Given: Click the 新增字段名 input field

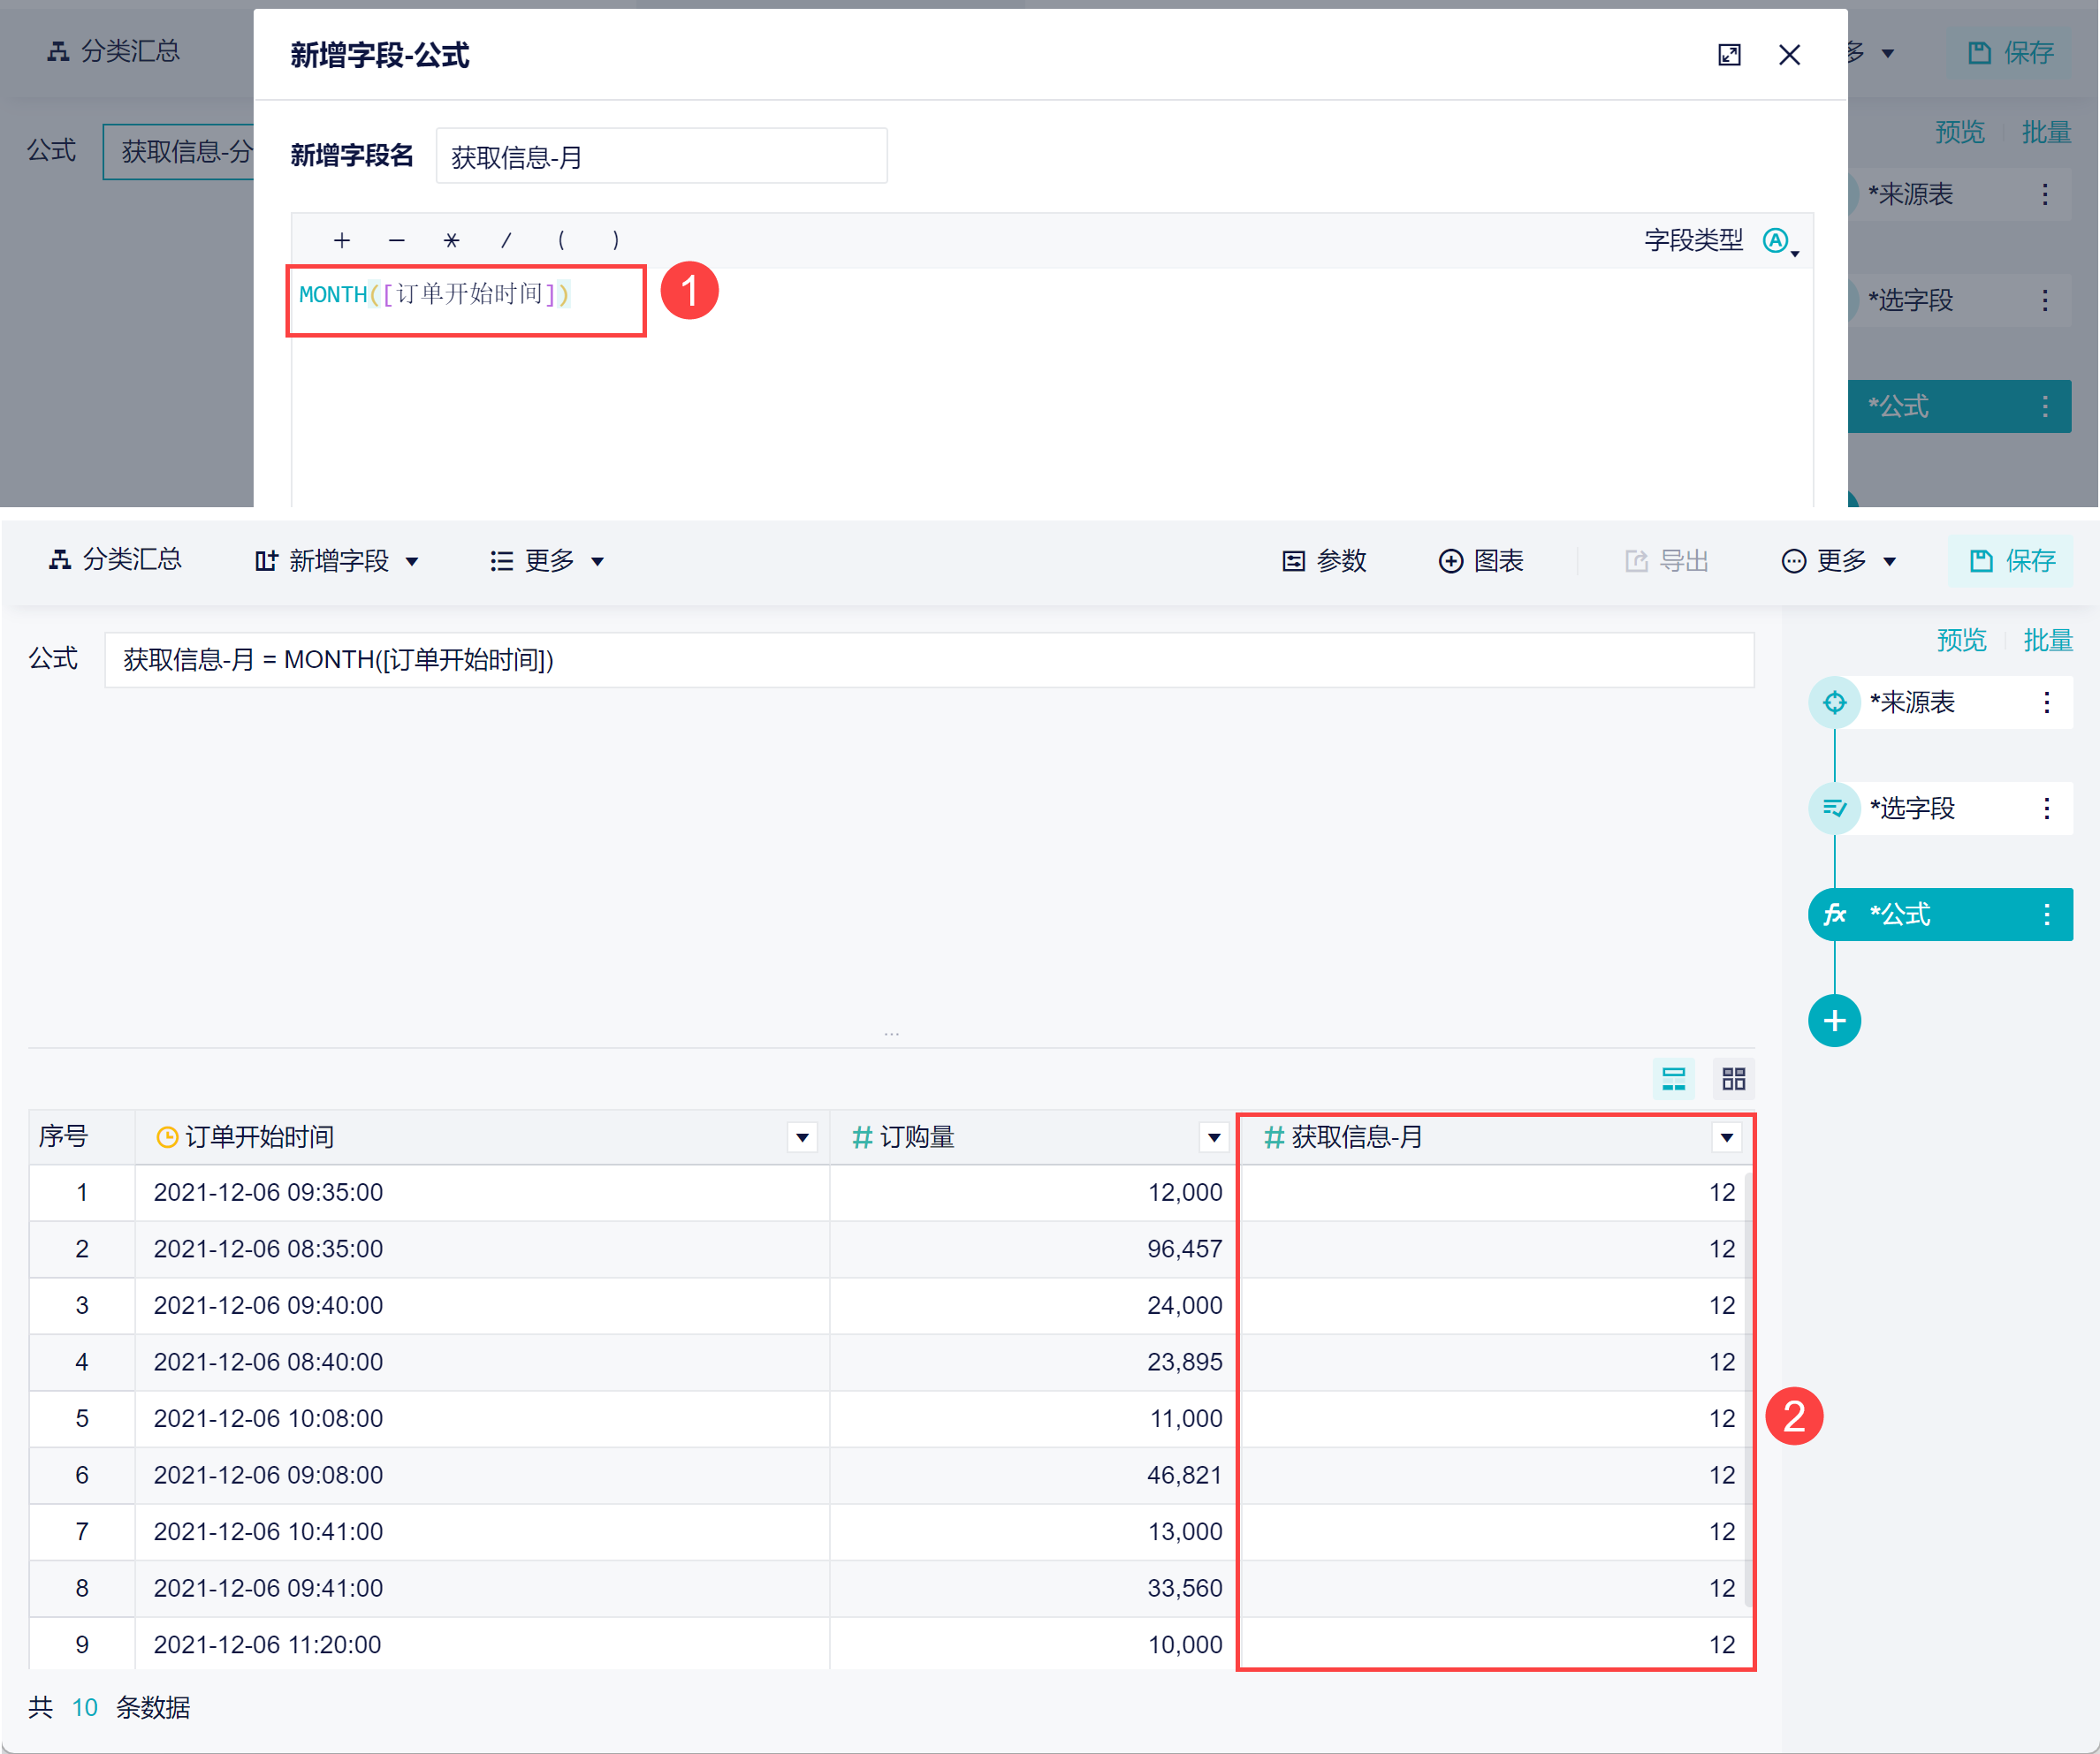Looking at the screenshot, I should point(661,156).
